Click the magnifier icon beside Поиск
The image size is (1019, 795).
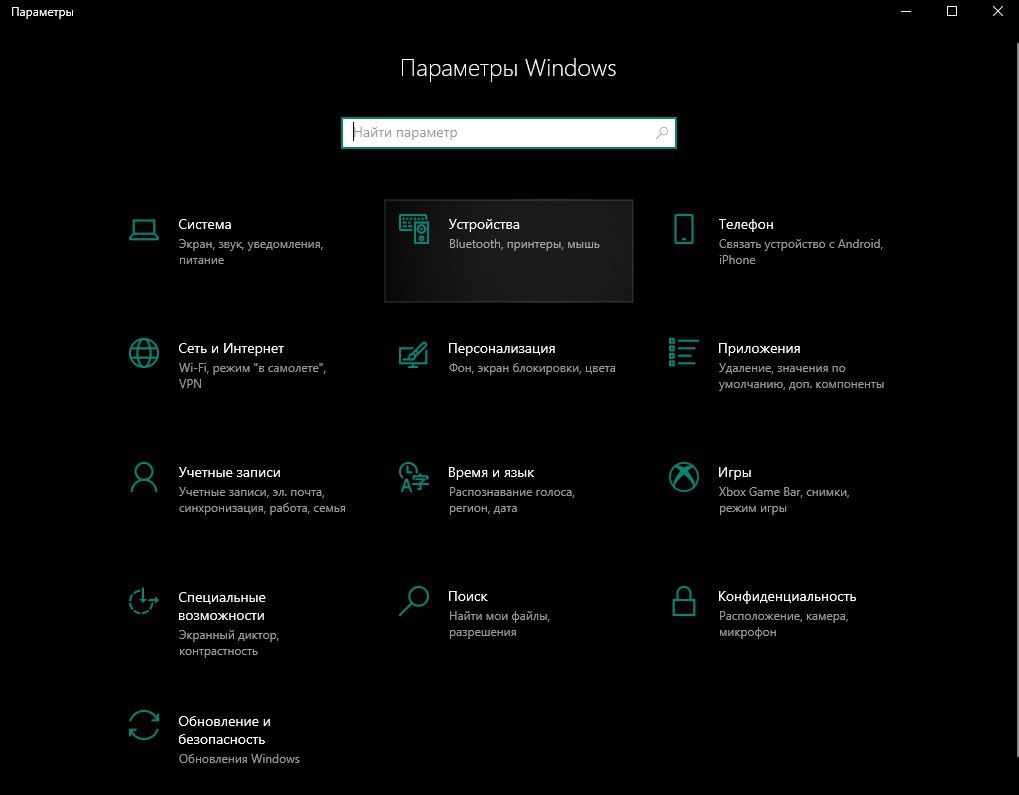pos(413,601)
